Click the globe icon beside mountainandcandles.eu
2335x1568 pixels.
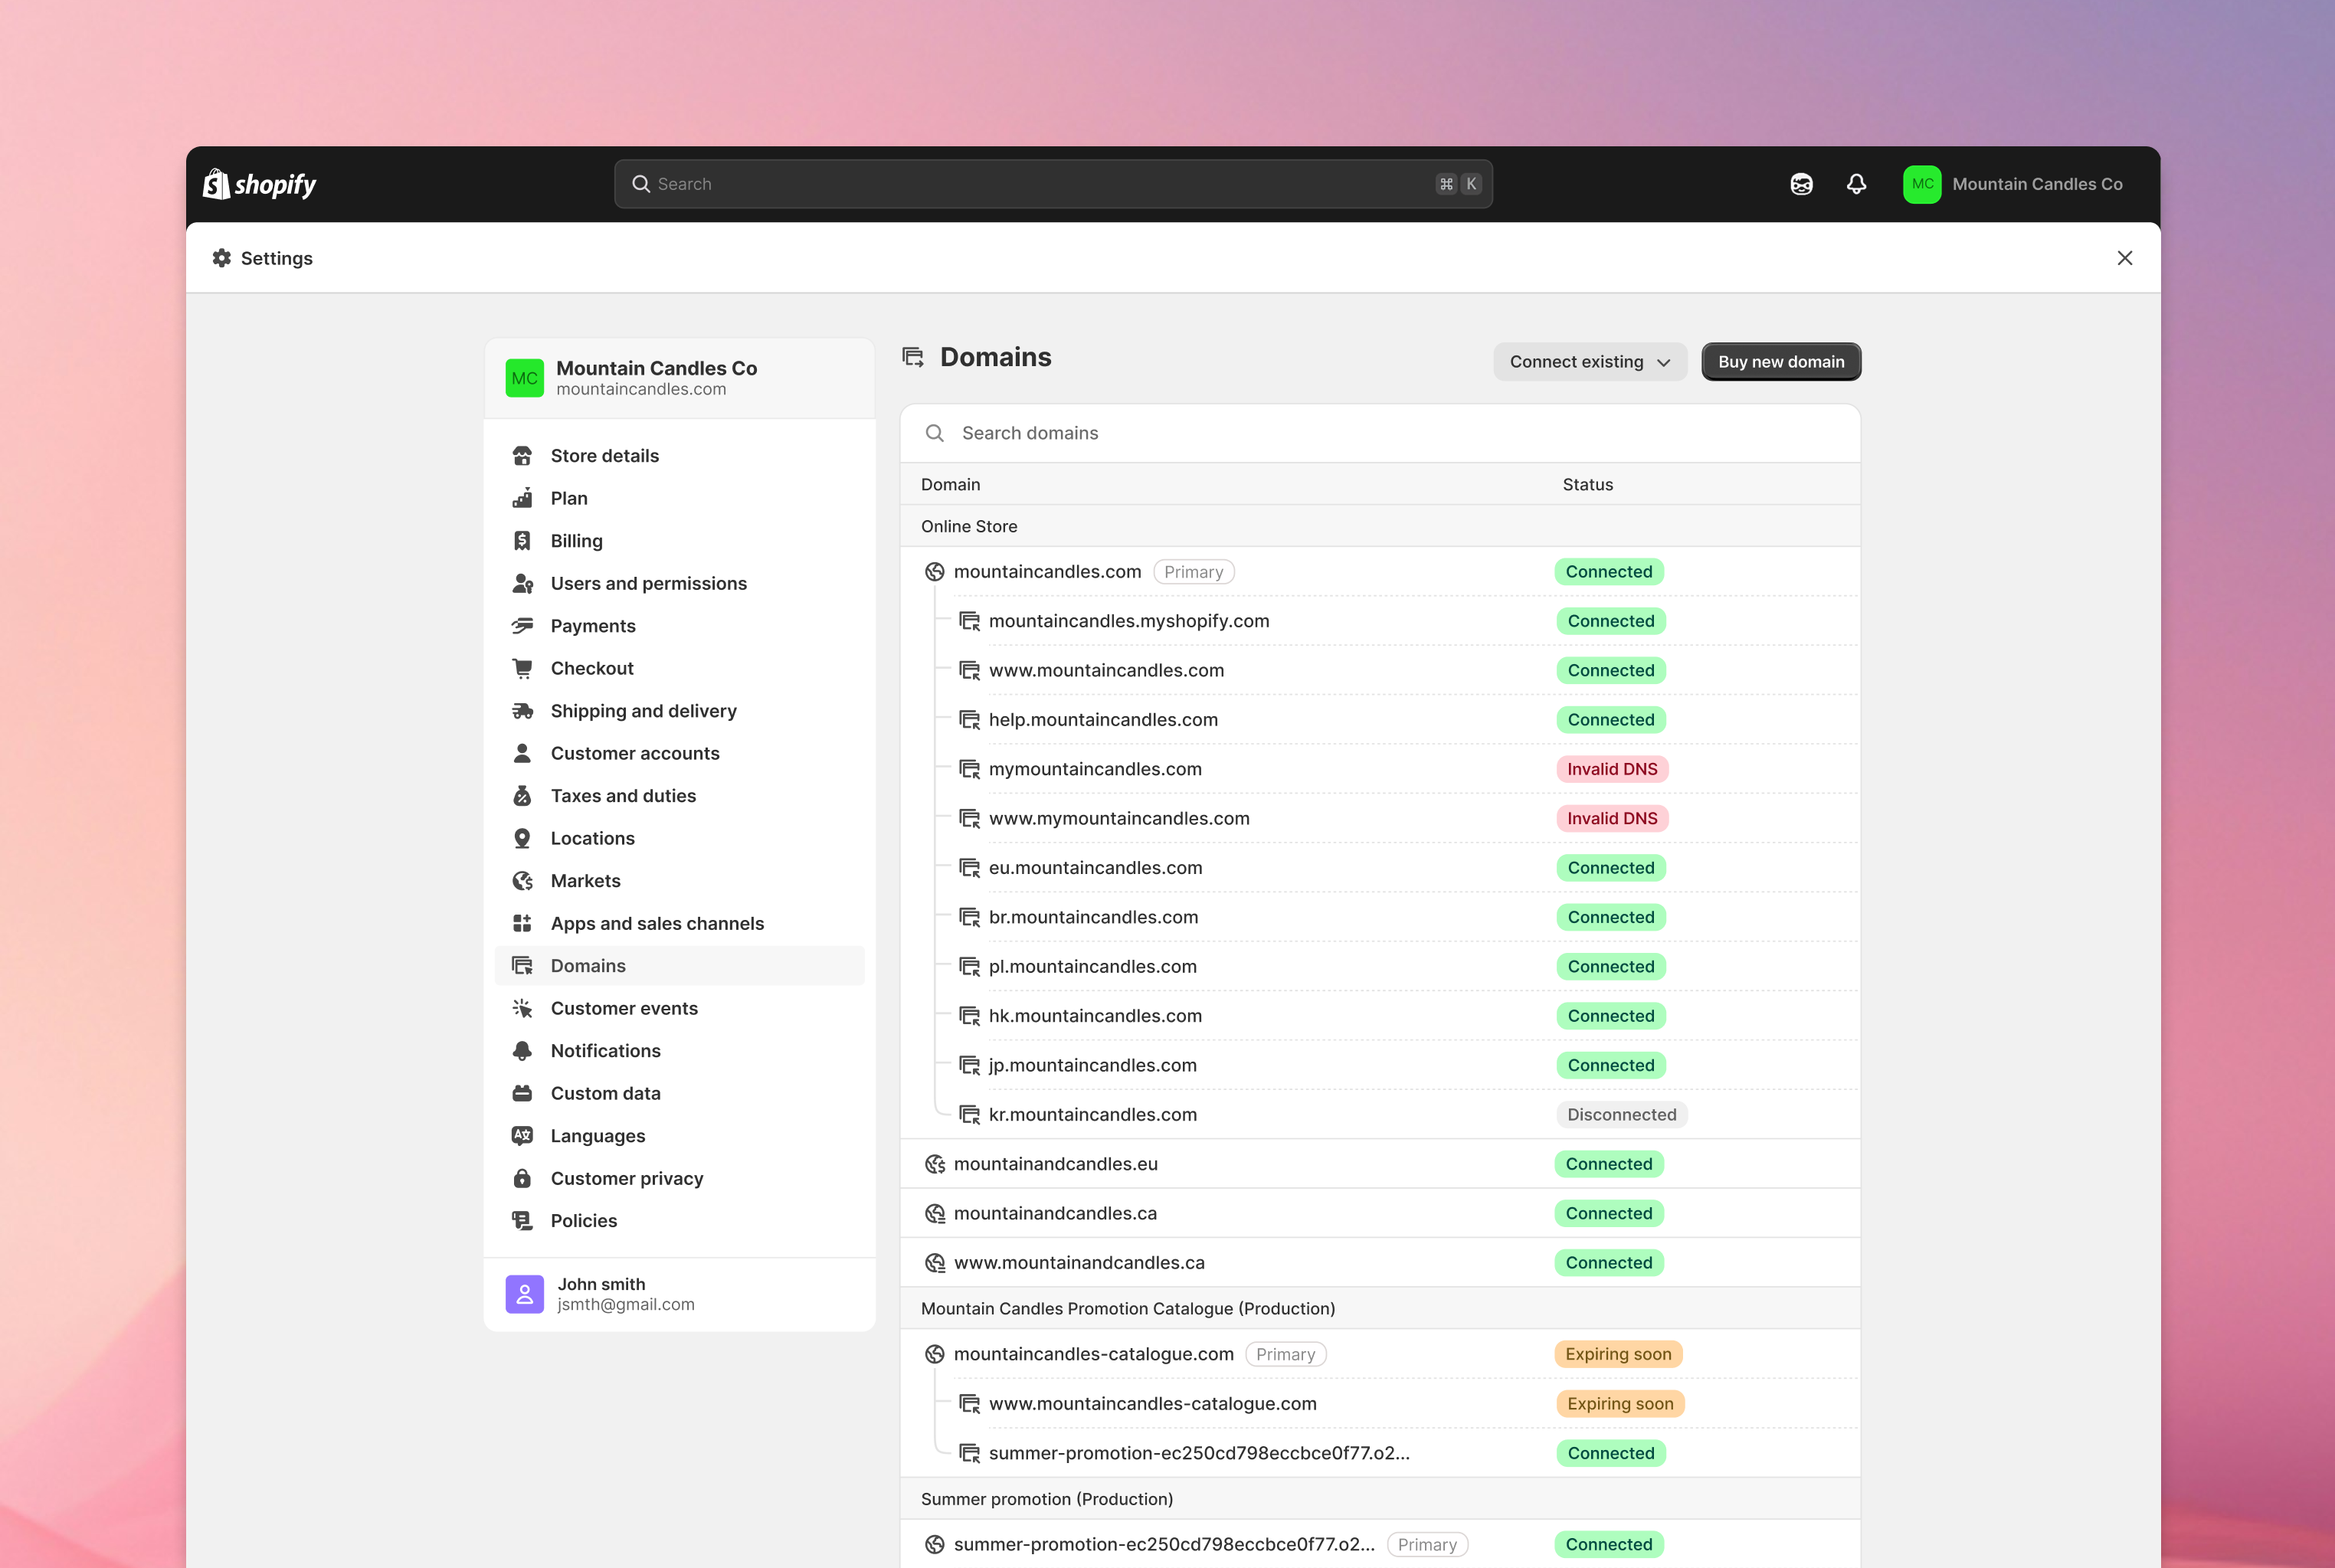[x=934, y=1164]
